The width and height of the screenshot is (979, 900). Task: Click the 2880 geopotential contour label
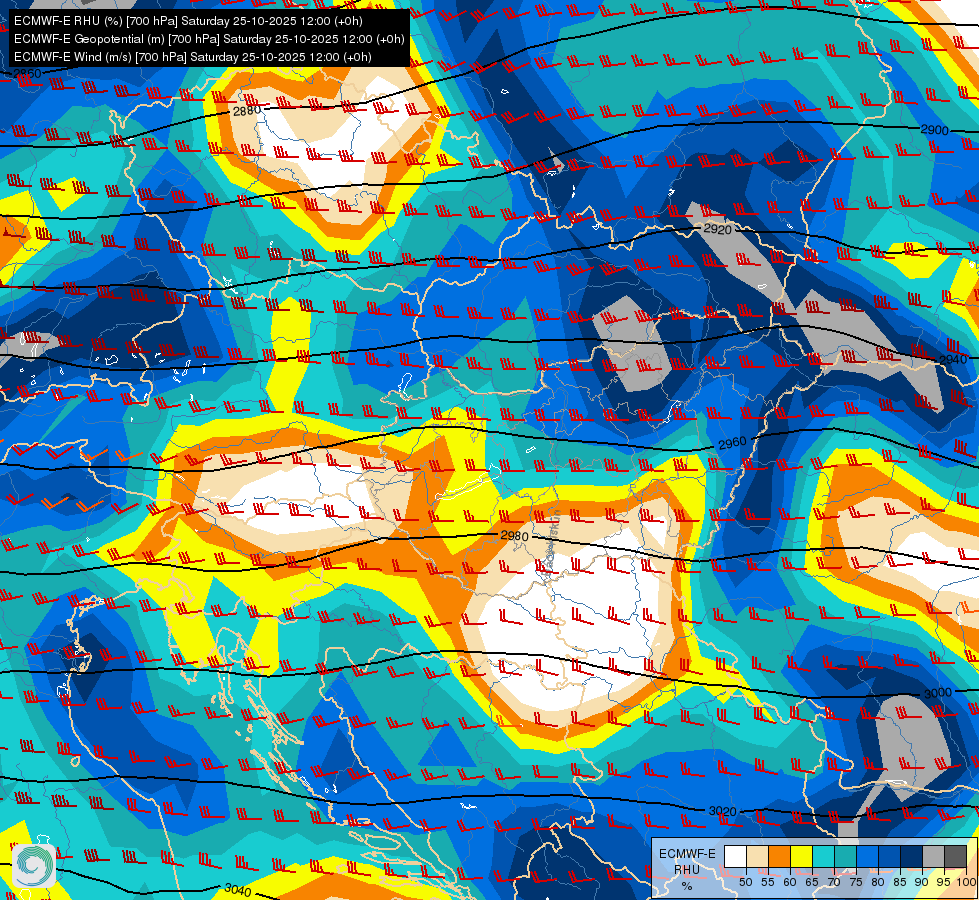pyautogui.click(x=247, y=111)
